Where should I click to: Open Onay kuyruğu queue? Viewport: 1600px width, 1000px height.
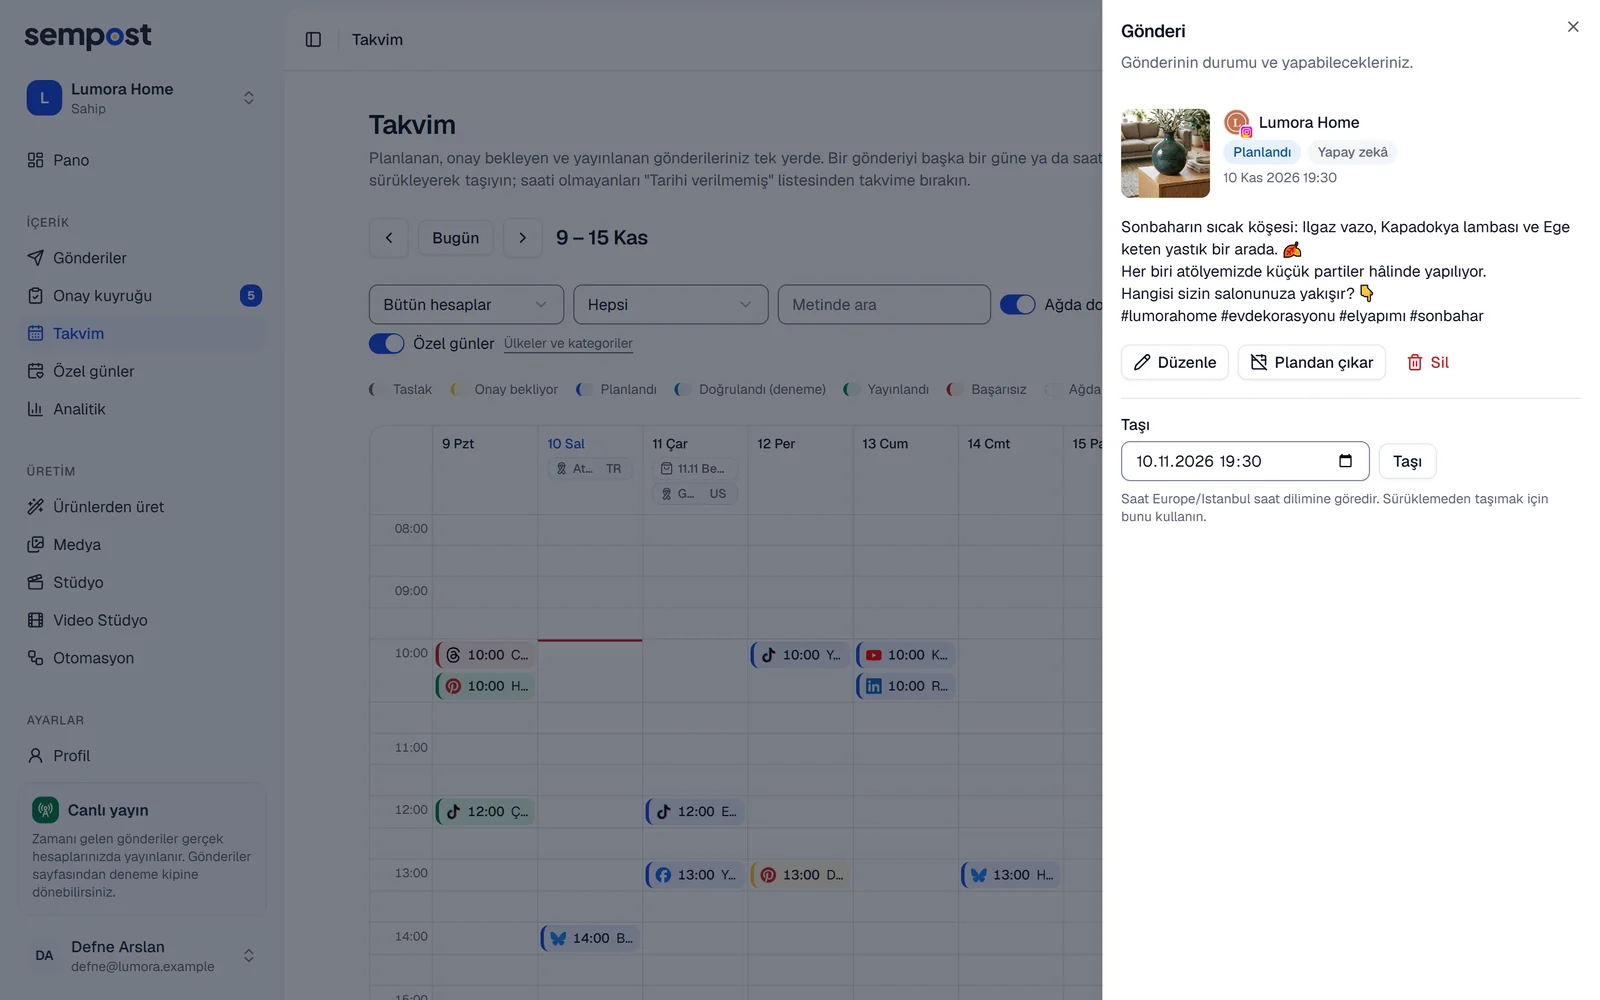tap(143, 296)
